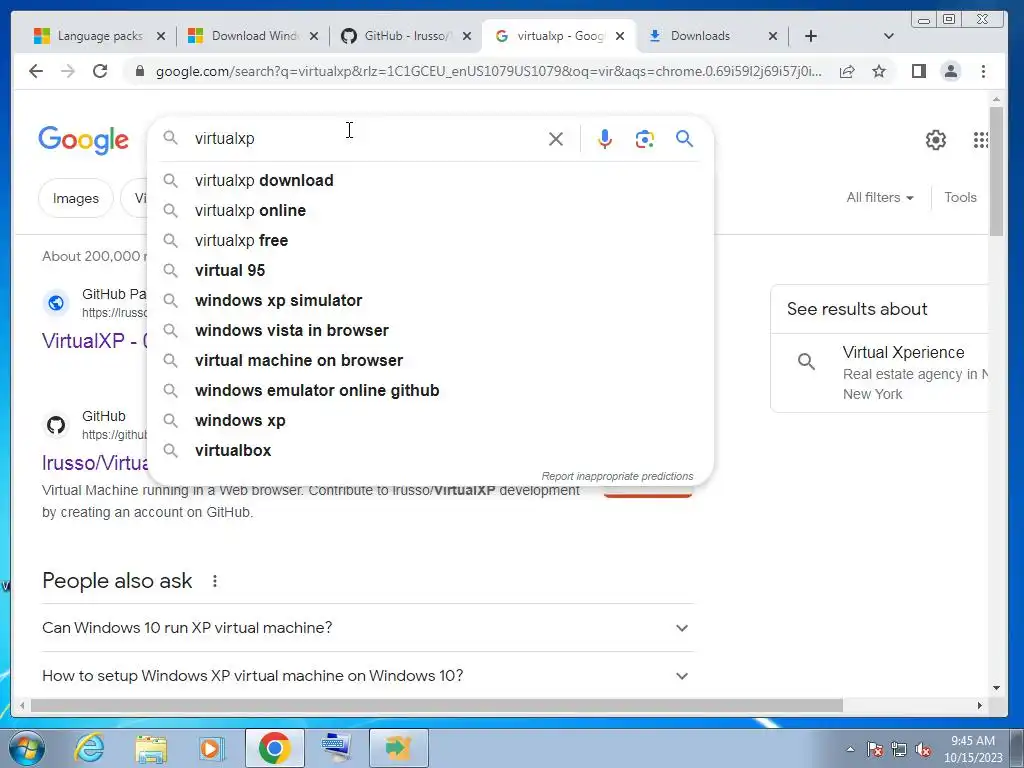
Task: Open the network tray icon
Action: click(x=899, y=749)
